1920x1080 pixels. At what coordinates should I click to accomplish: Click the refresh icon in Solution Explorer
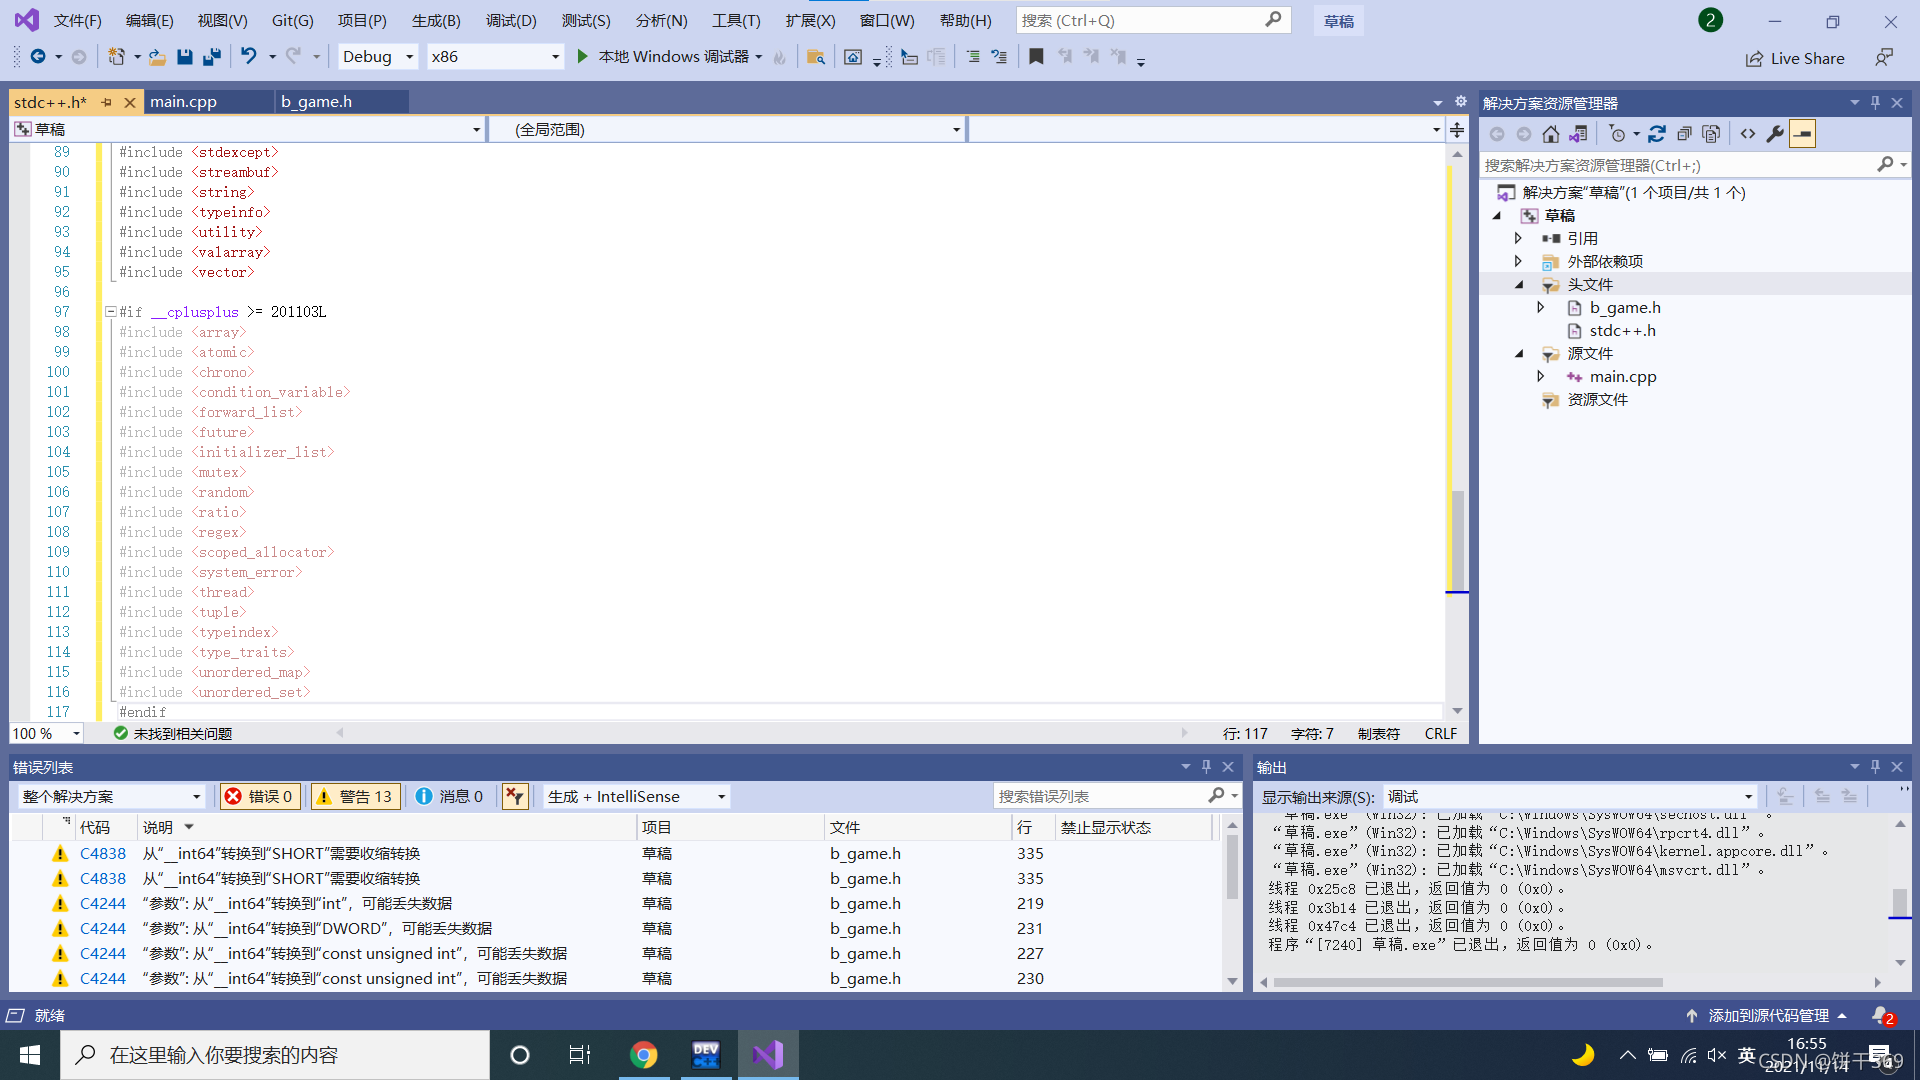pyautogui.click(x=1657, y=134)
